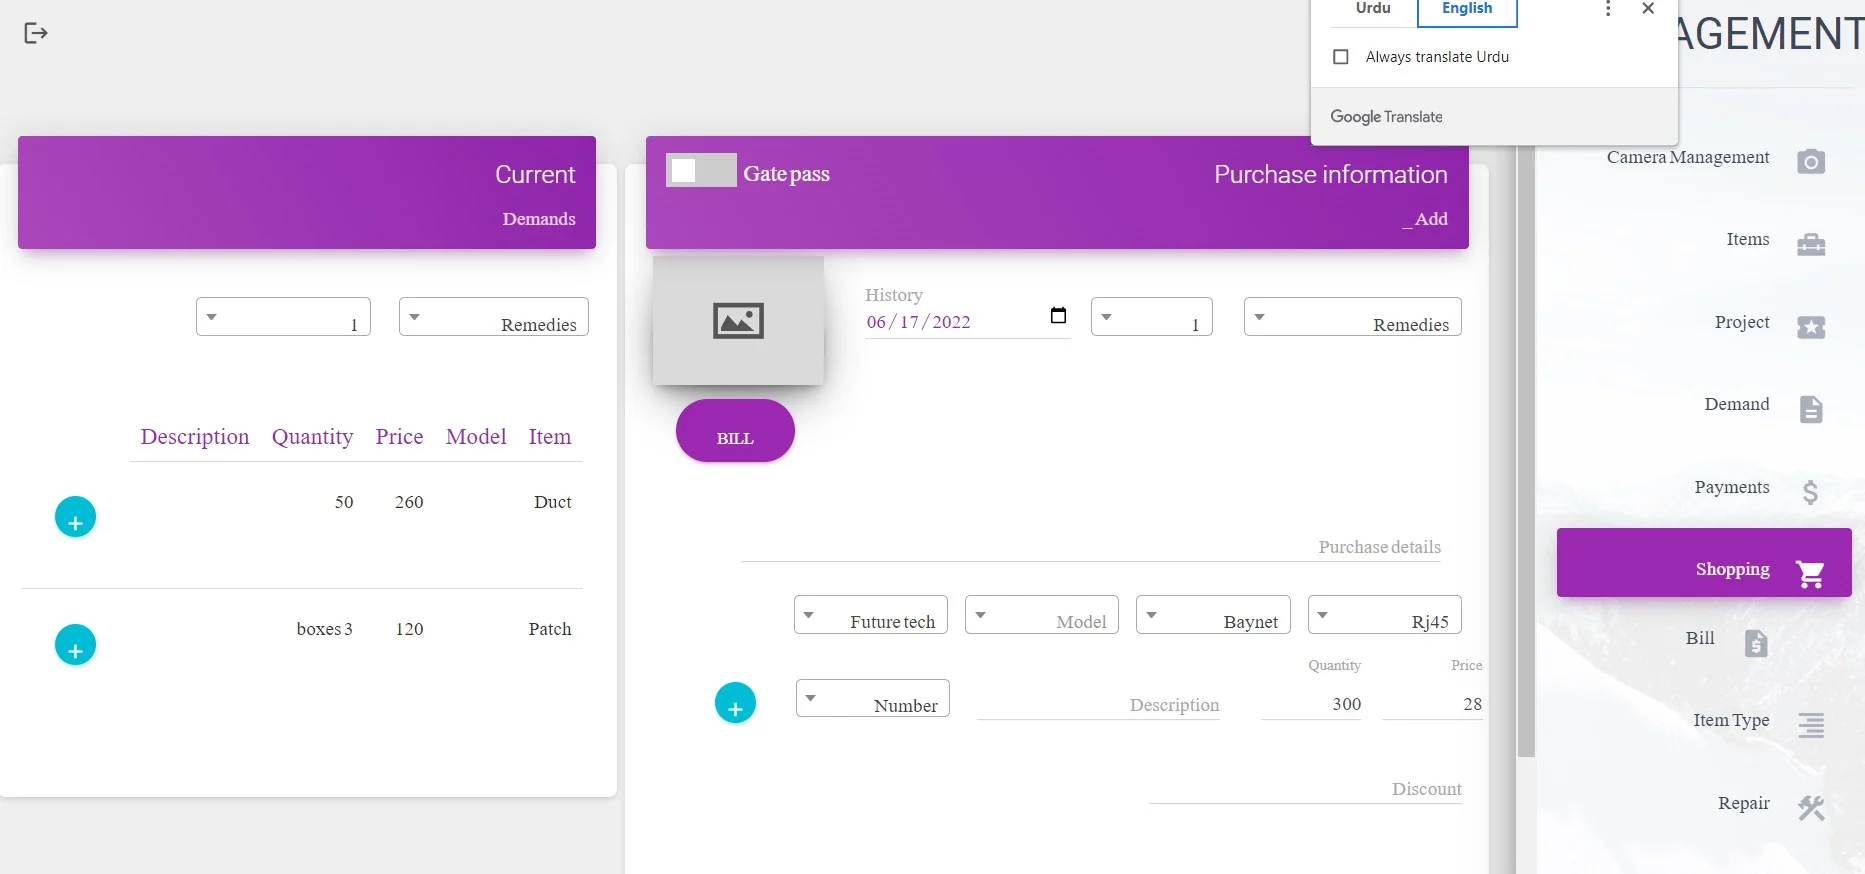Click the Payments dollar icon
Image resolution: width=1865 pixels, height=874 pixels.
click(x=1810, y=492)
